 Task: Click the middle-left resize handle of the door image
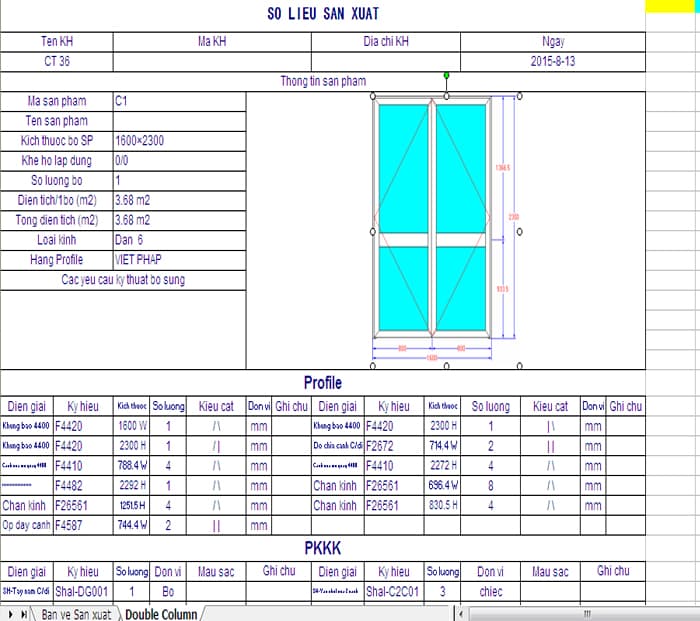373,231
